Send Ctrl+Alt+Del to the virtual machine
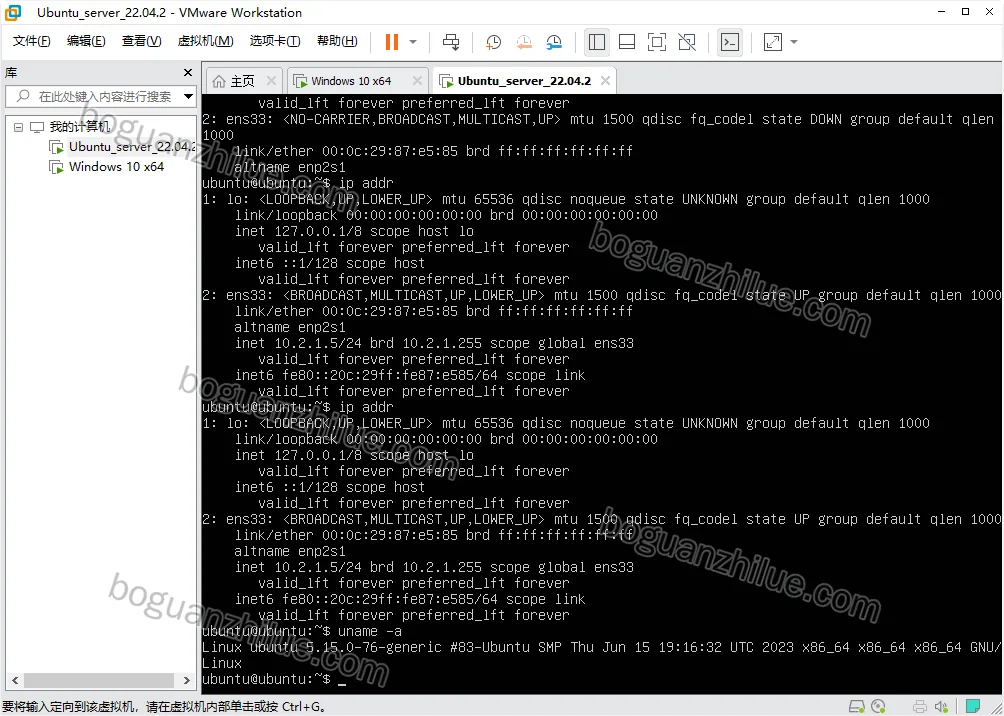This screenshot has width=1004, height=716. (x=451, y=42)
